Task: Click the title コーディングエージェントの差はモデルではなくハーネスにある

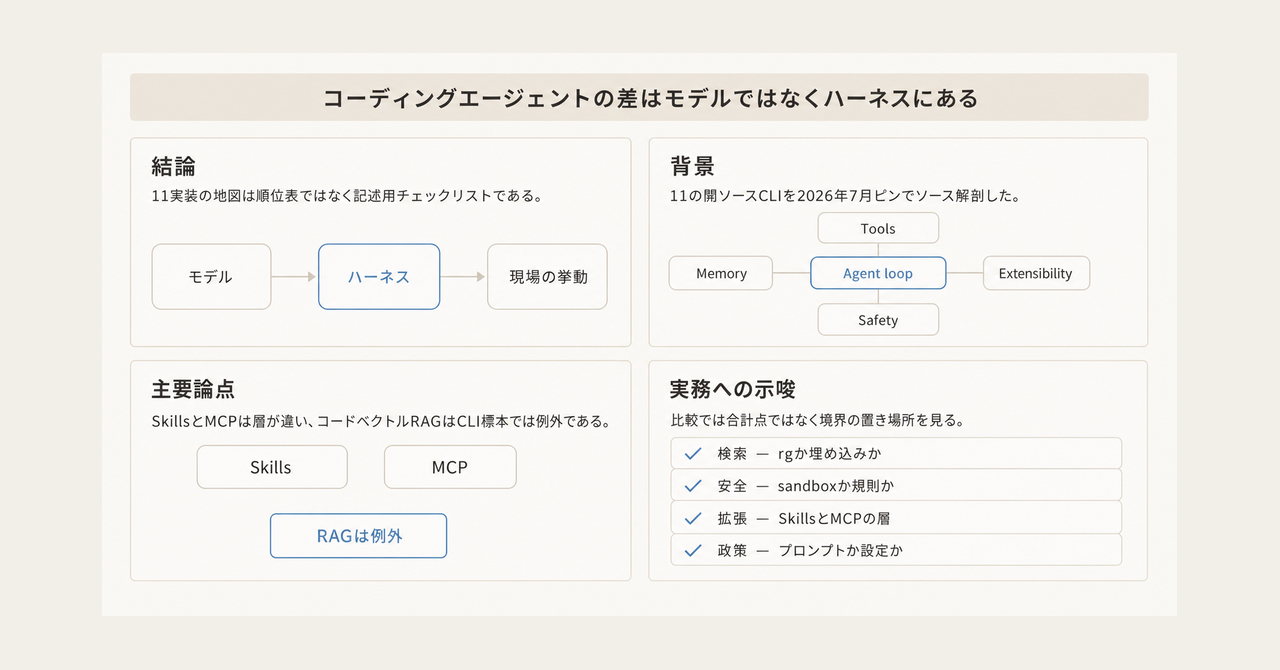Action: point(650,98)
